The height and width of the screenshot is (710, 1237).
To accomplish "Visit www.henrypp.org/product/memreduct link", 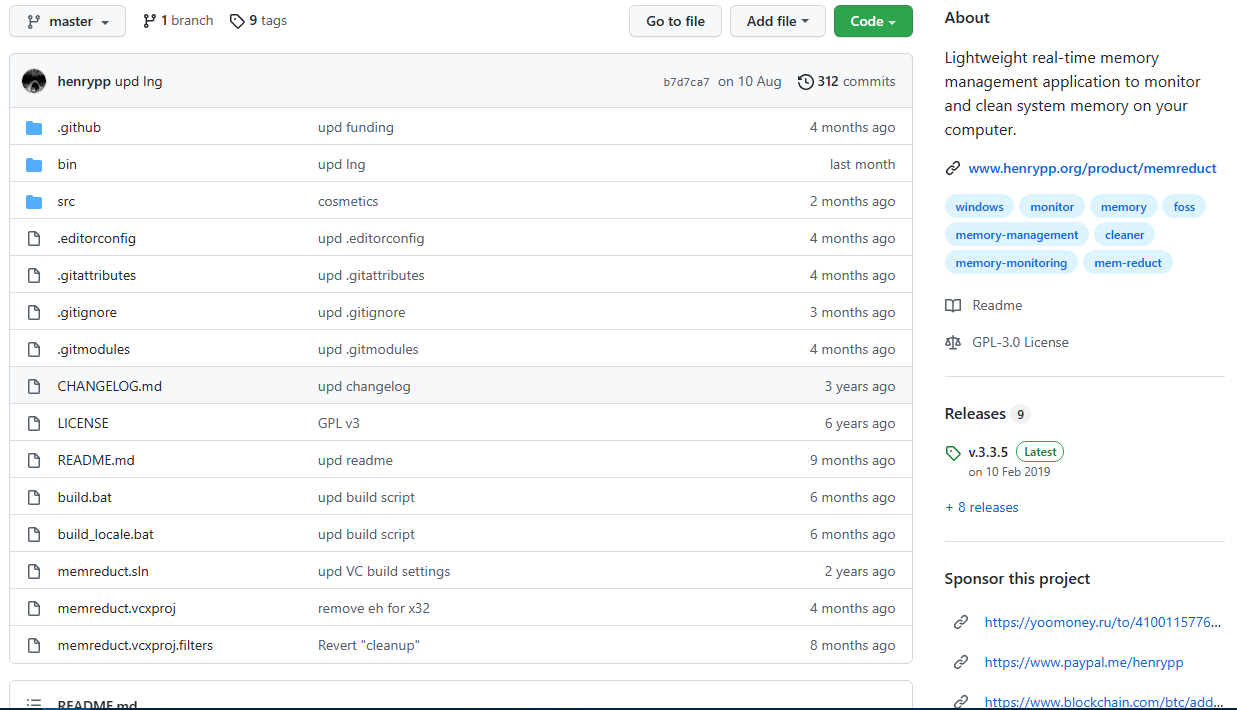I will pyautogui.click(x=1092, y=168).
